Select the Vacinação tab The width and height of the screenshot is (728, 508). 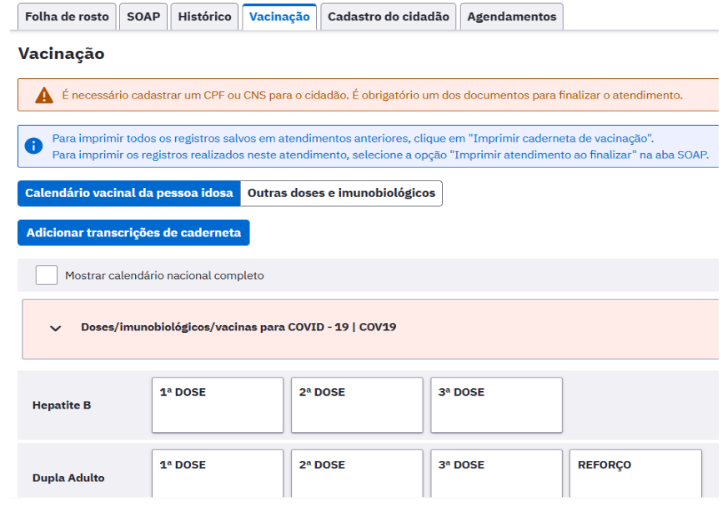point(279,17)
